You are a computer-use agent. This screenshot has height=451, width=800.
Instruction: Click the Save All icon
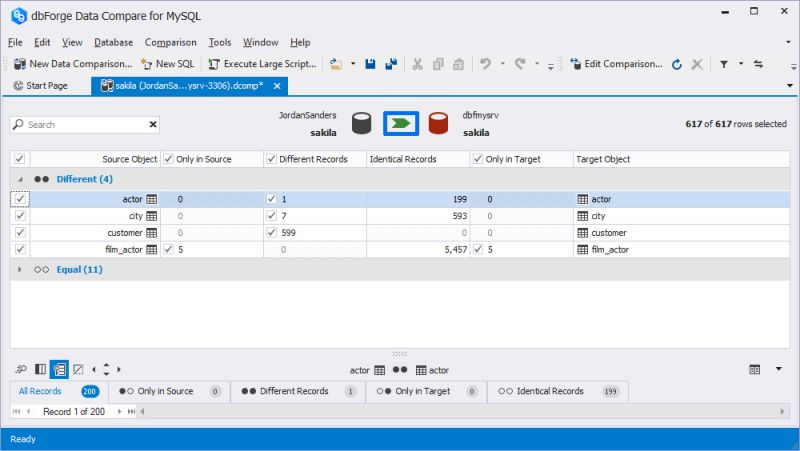point(391,64)
